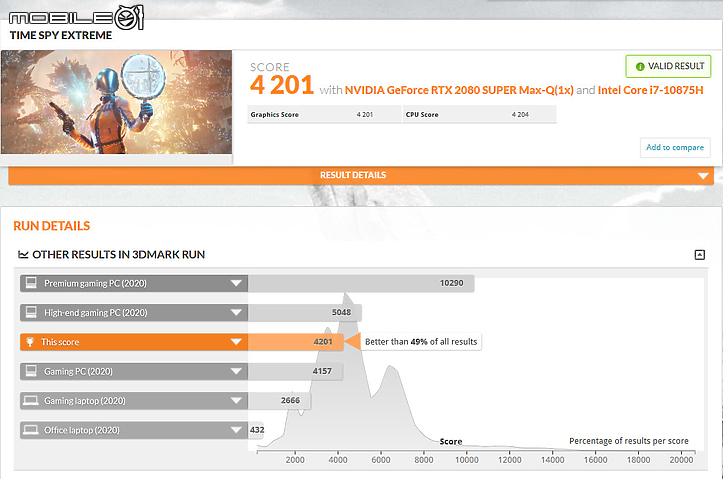Click the Office laptop (2020) laptop icon

(x=31, y=430)
